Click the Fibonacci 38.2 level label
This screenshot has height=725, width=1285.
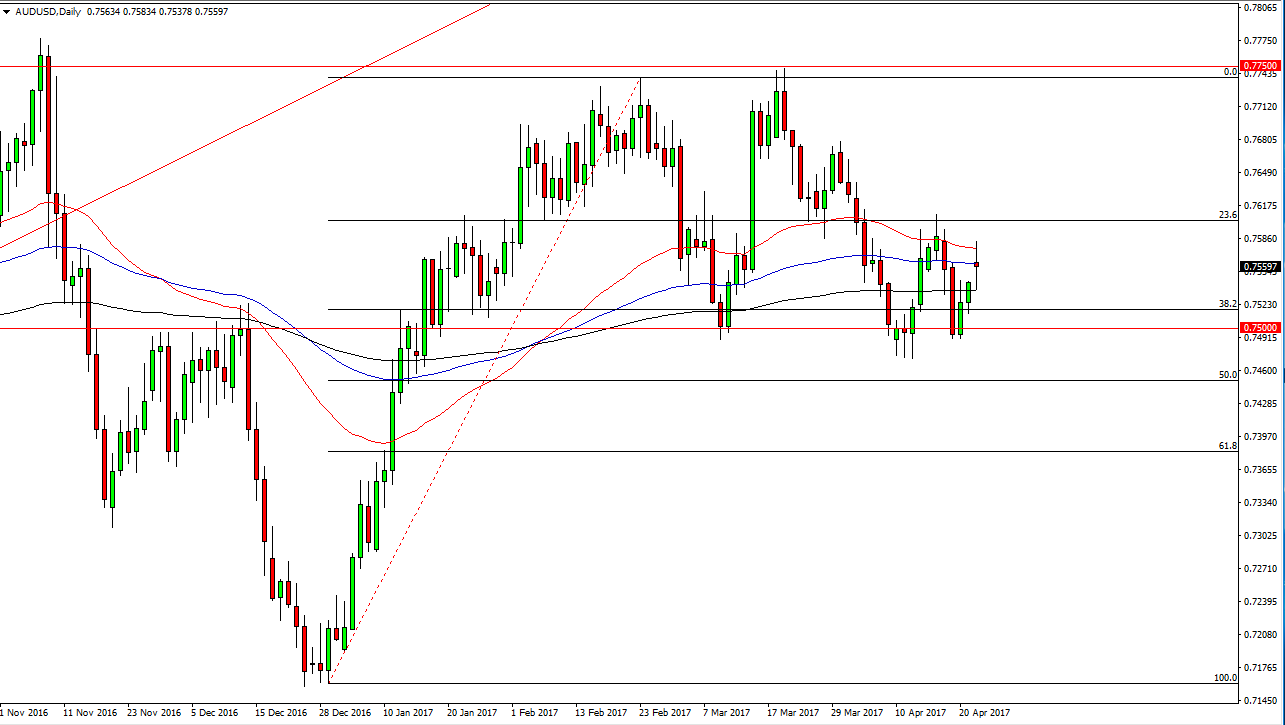point(1229,303)
